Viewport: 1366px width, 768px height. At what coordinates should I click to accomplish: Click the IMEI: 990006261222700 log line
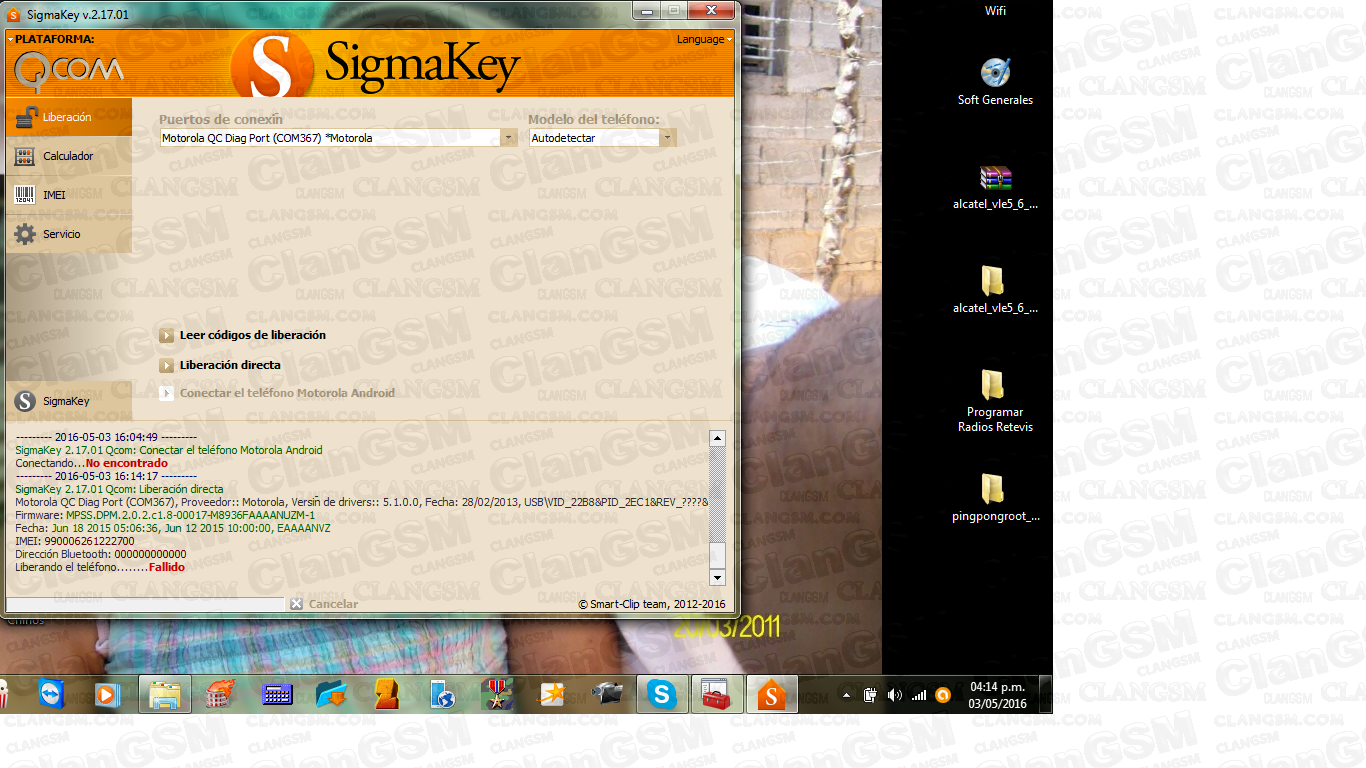click(x=75, y=541)
